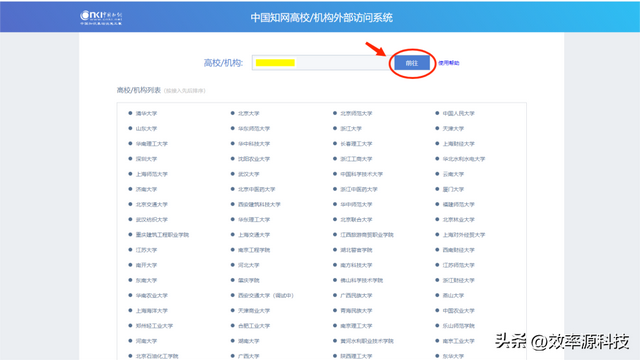640x360 pixels.
Task: Choose 佛山科学技术学院
Action: tap(362, 280)
